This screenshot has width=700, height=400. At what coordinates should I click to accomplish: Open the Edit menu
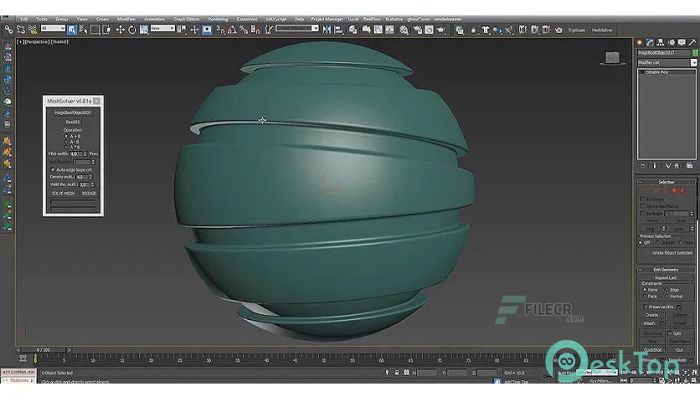click(24, 19)
